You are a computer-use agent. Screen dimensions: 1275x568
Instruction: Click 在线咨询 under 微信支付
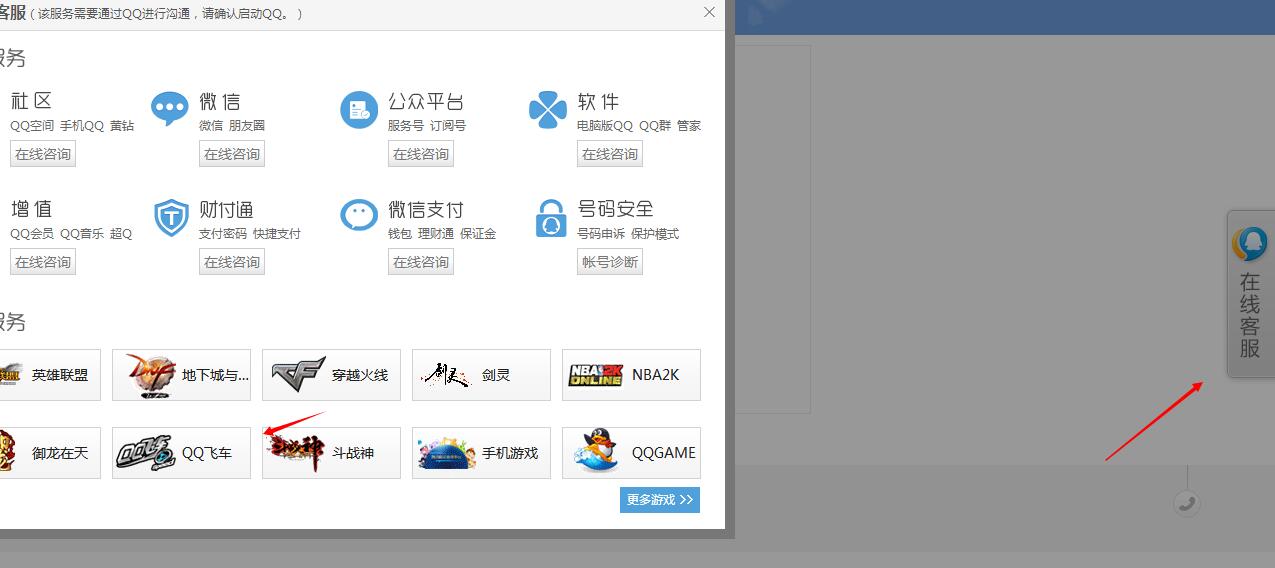(421, 262)
